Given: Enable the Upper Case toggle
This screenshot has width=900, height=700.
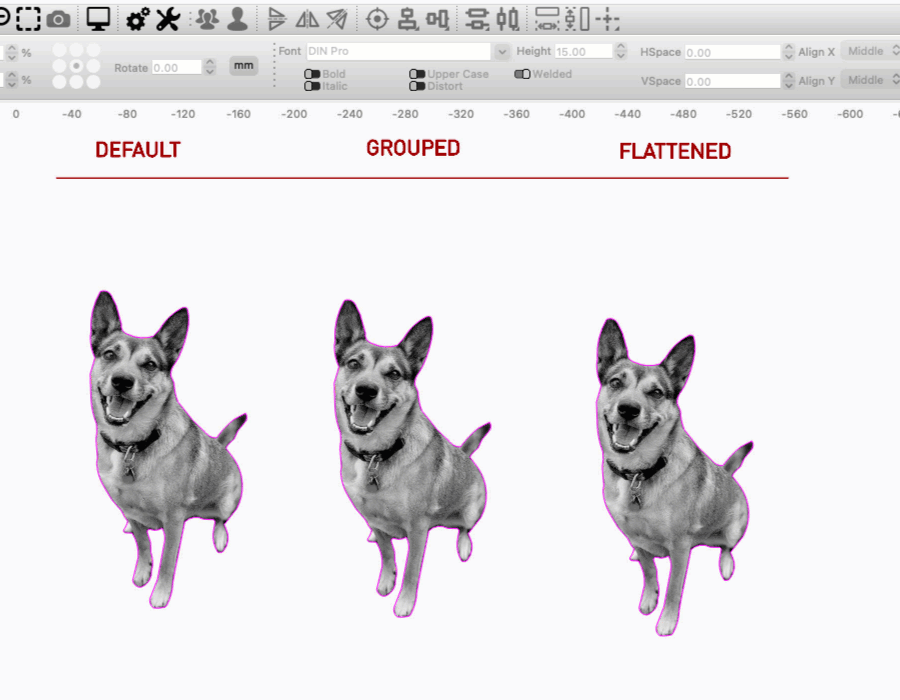Looking at the screenshot, I should tap(417, 74).
